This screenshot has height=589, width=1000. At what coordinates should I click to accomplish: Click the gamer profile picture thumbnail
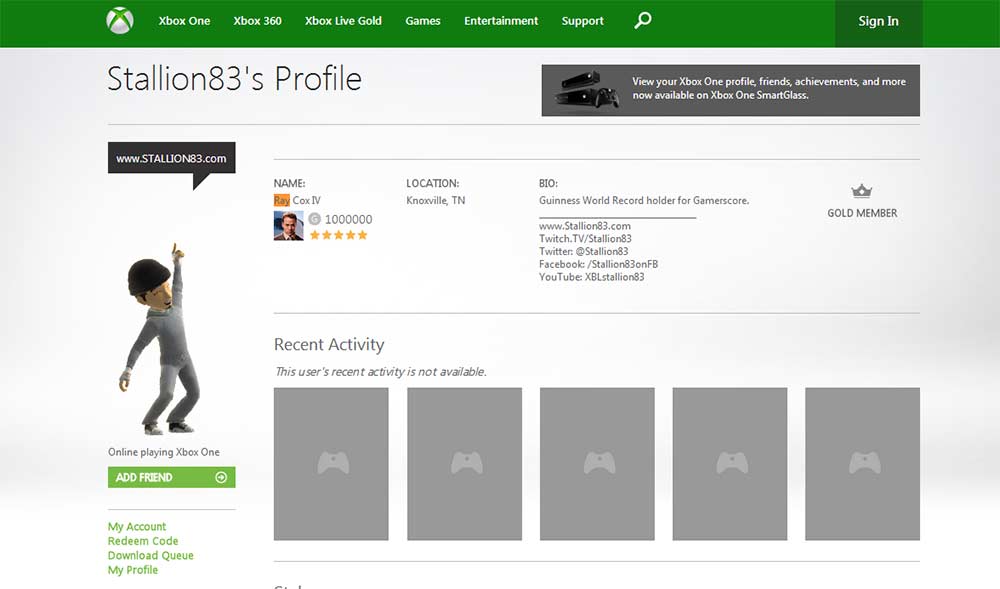coord(288,226)
